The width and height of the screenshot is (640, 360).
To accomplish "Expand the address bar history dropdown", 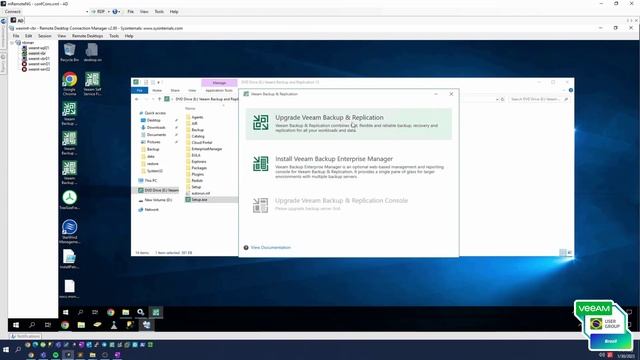I will (x=497, y=99).
